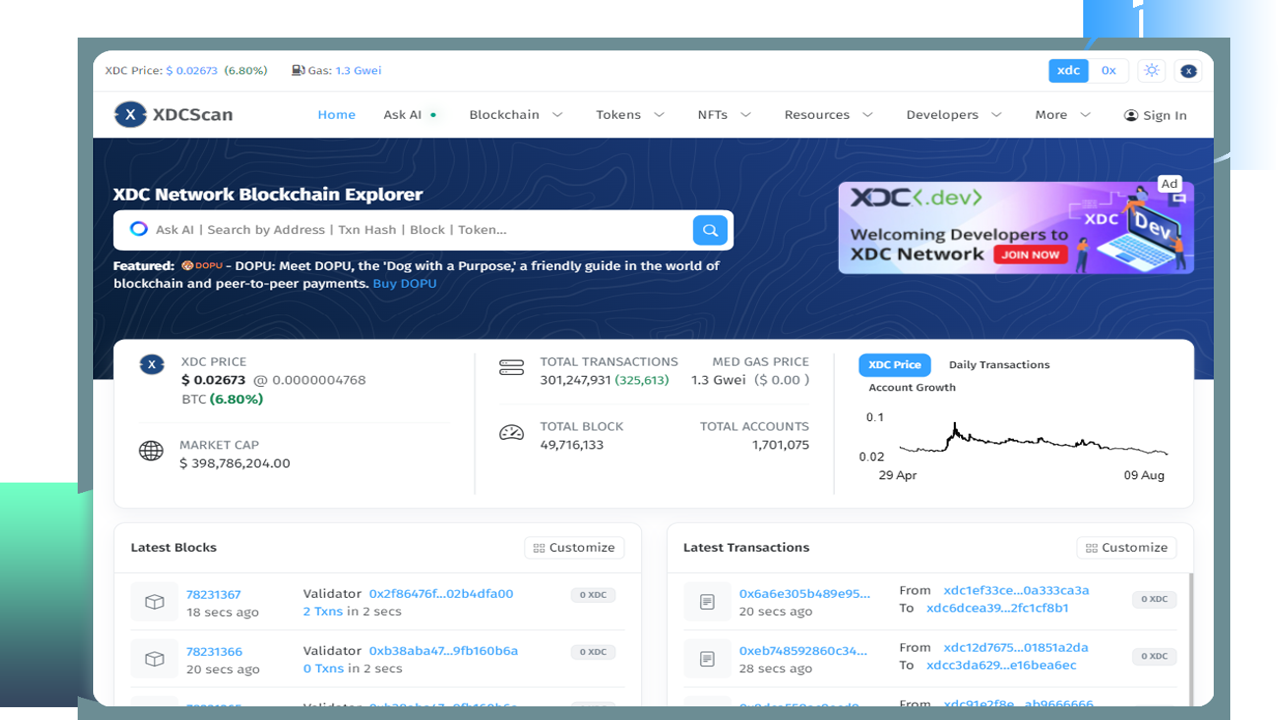Screen dimensions: 1280x720
Task: Click the XDC price line chart
Action: point(1033,440)
